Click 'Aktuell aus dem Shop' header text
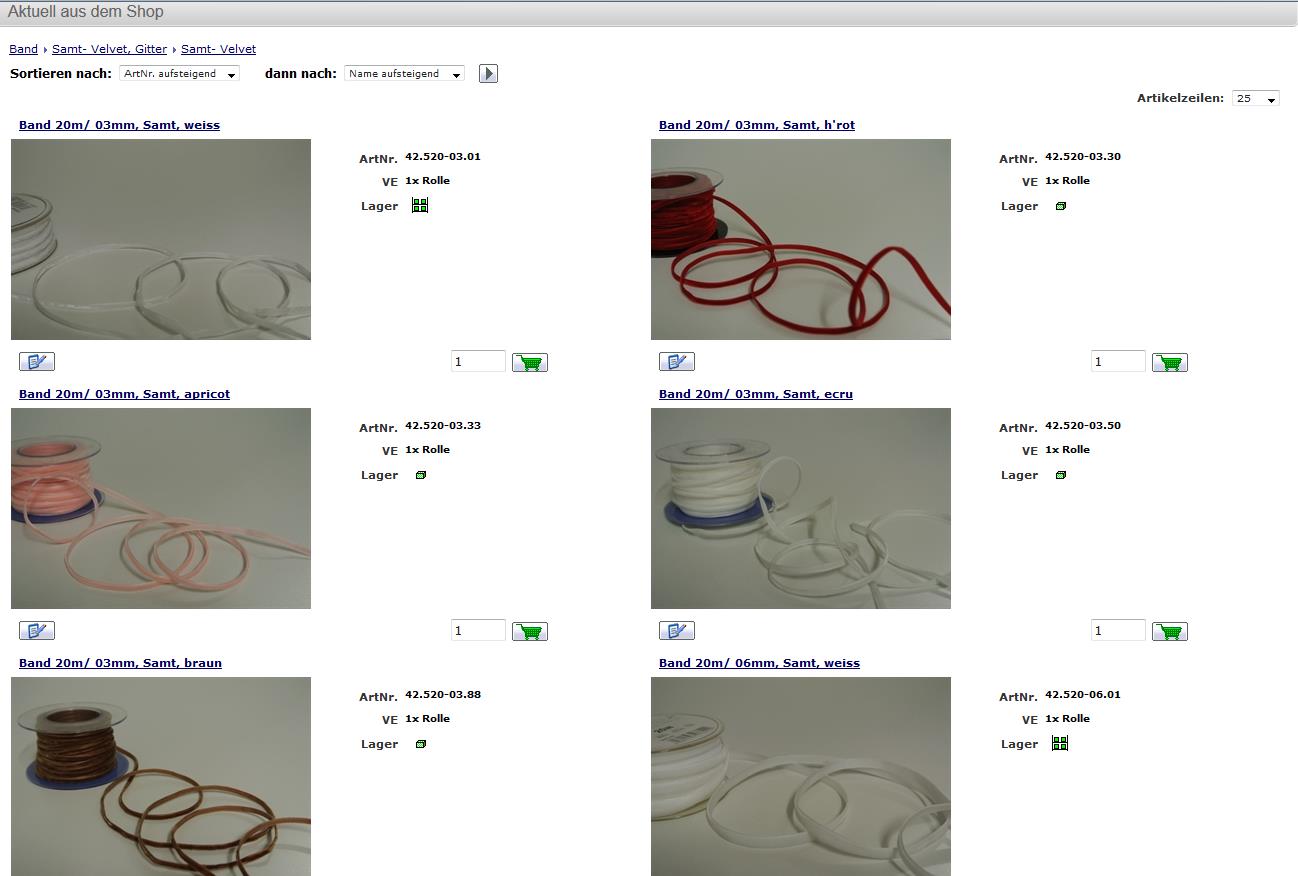 86,12
